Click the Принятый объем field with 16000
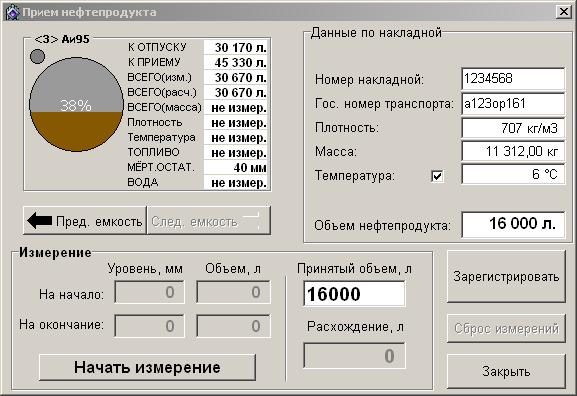 pyautogui.click(x=354, y=294)
